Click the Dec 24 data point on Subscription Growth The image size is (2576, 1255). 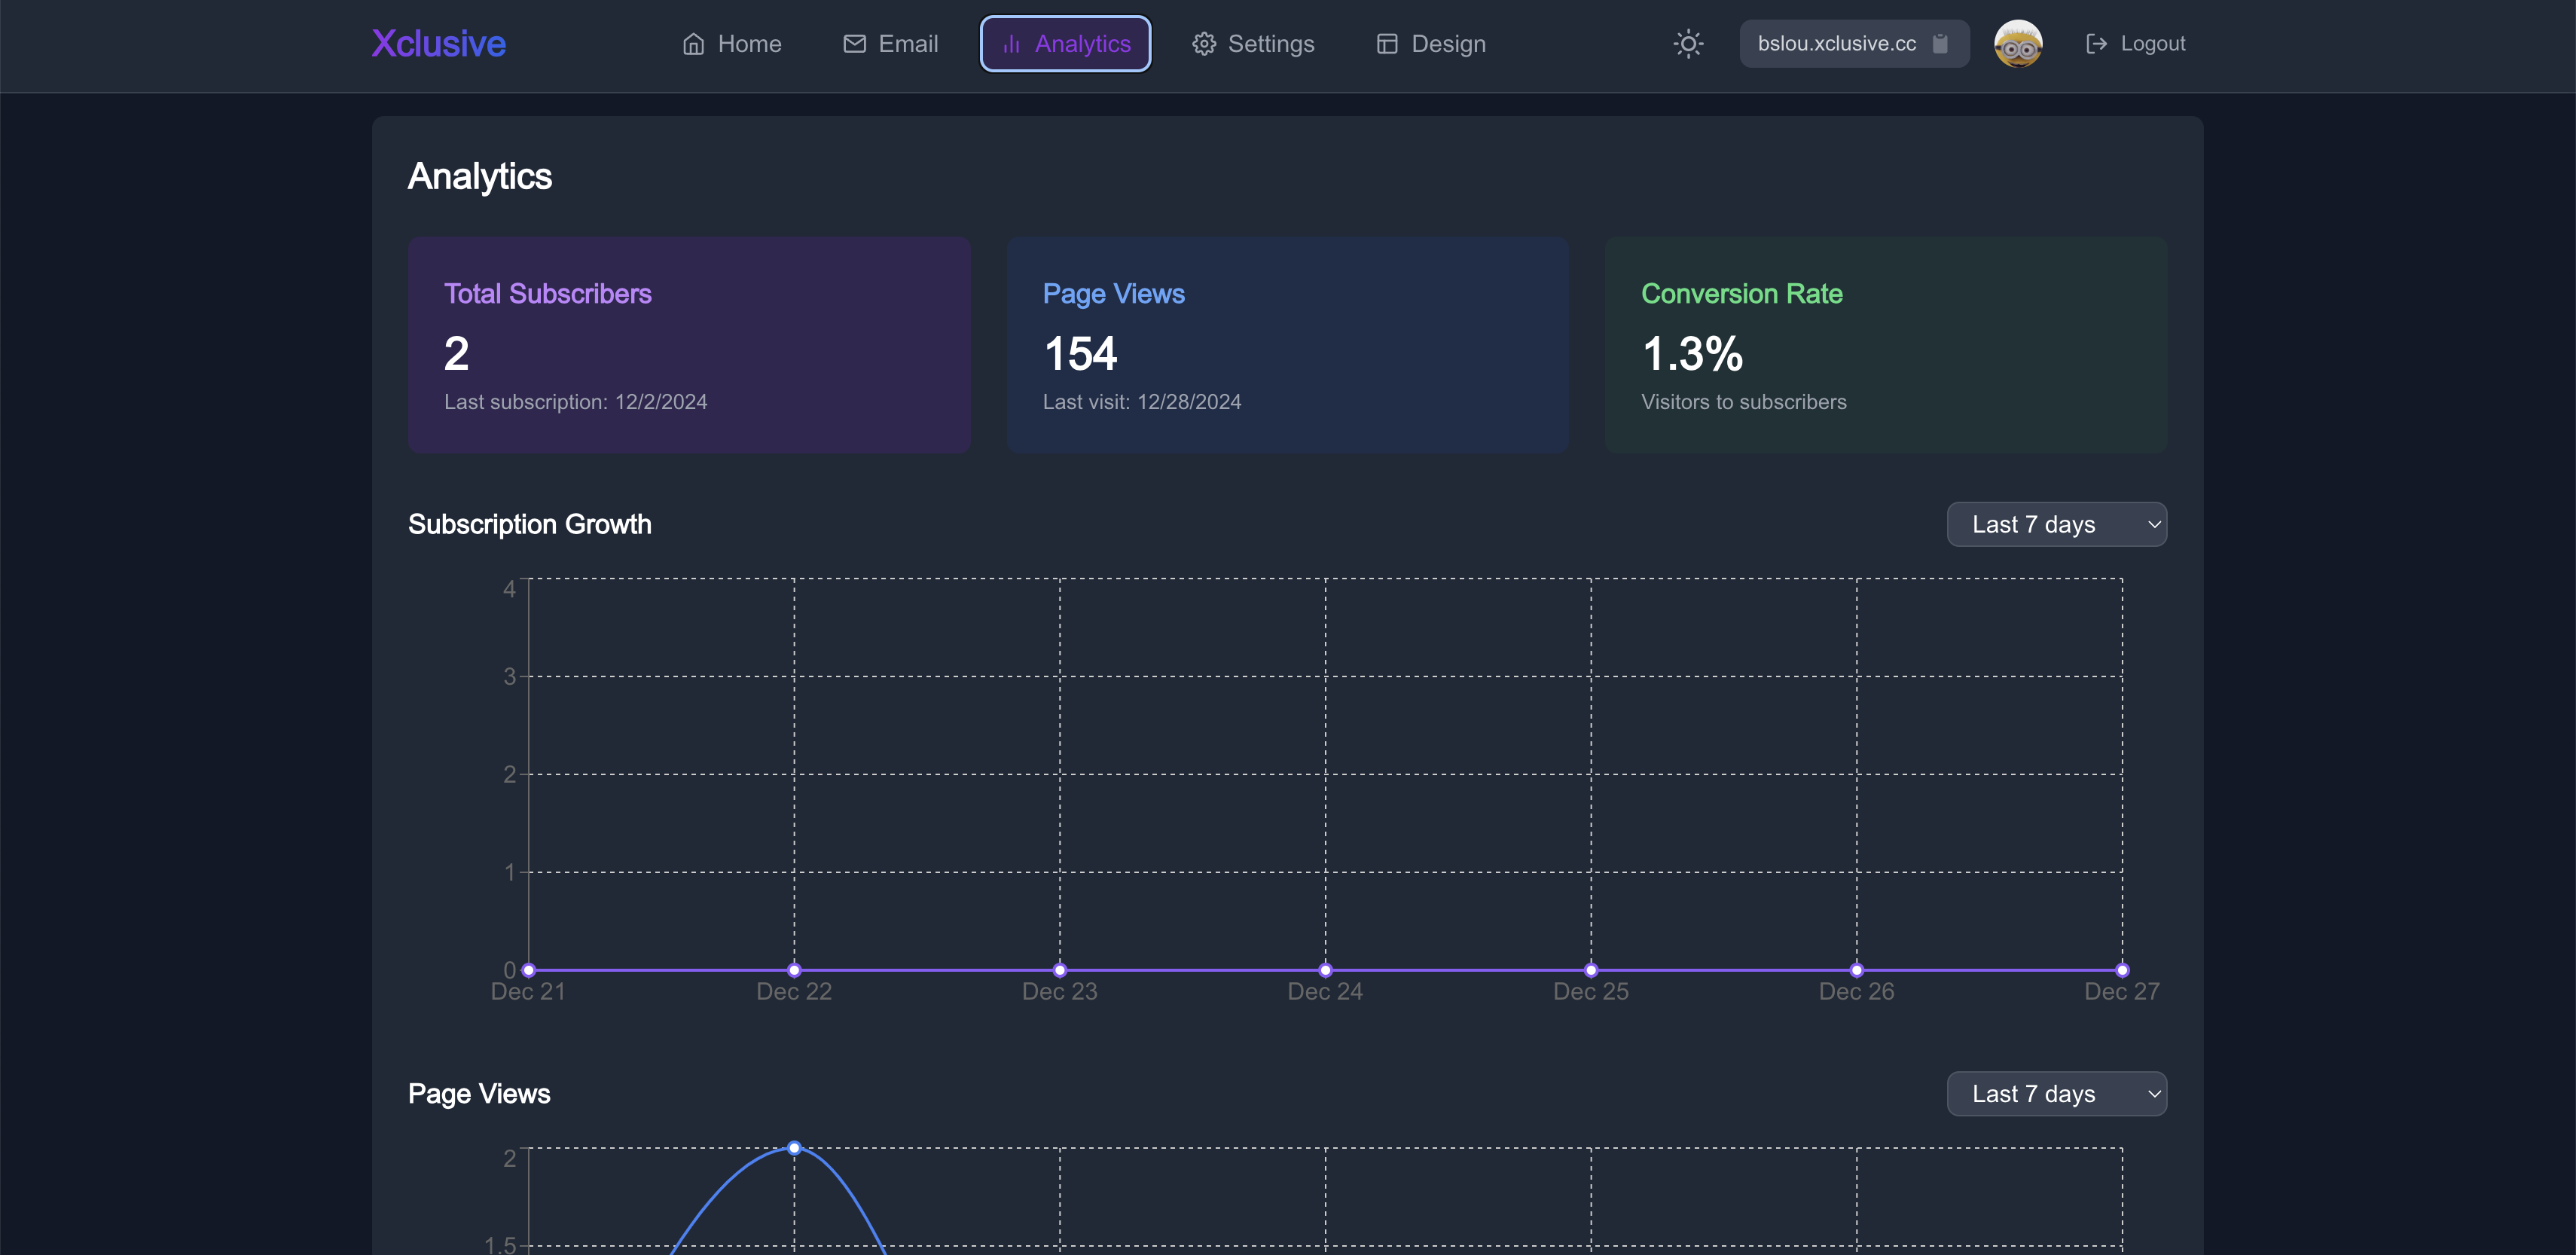pyautogui.click(x=1326, y=970)
